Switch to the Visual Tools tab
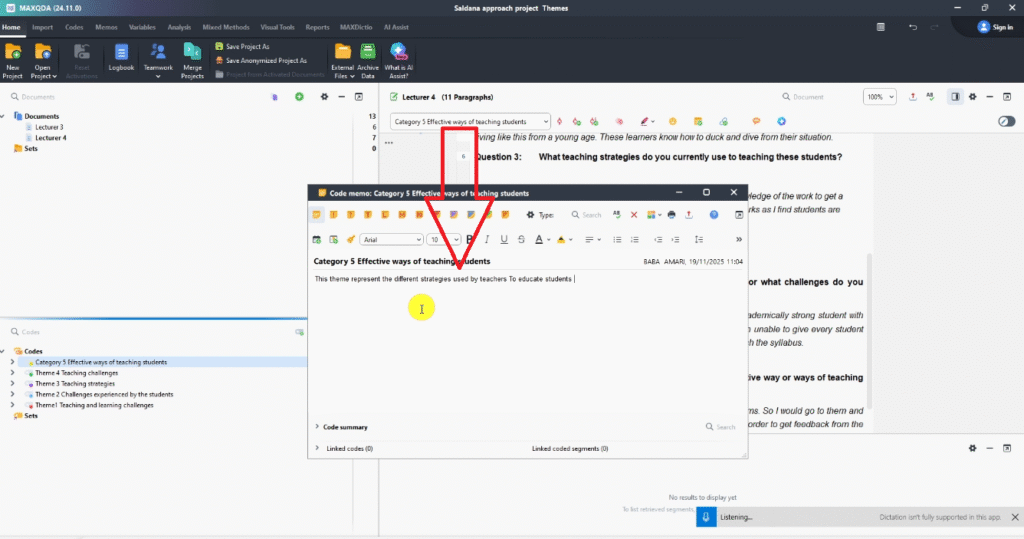The height and width of the screenshot is (539, 1024). 276,27
